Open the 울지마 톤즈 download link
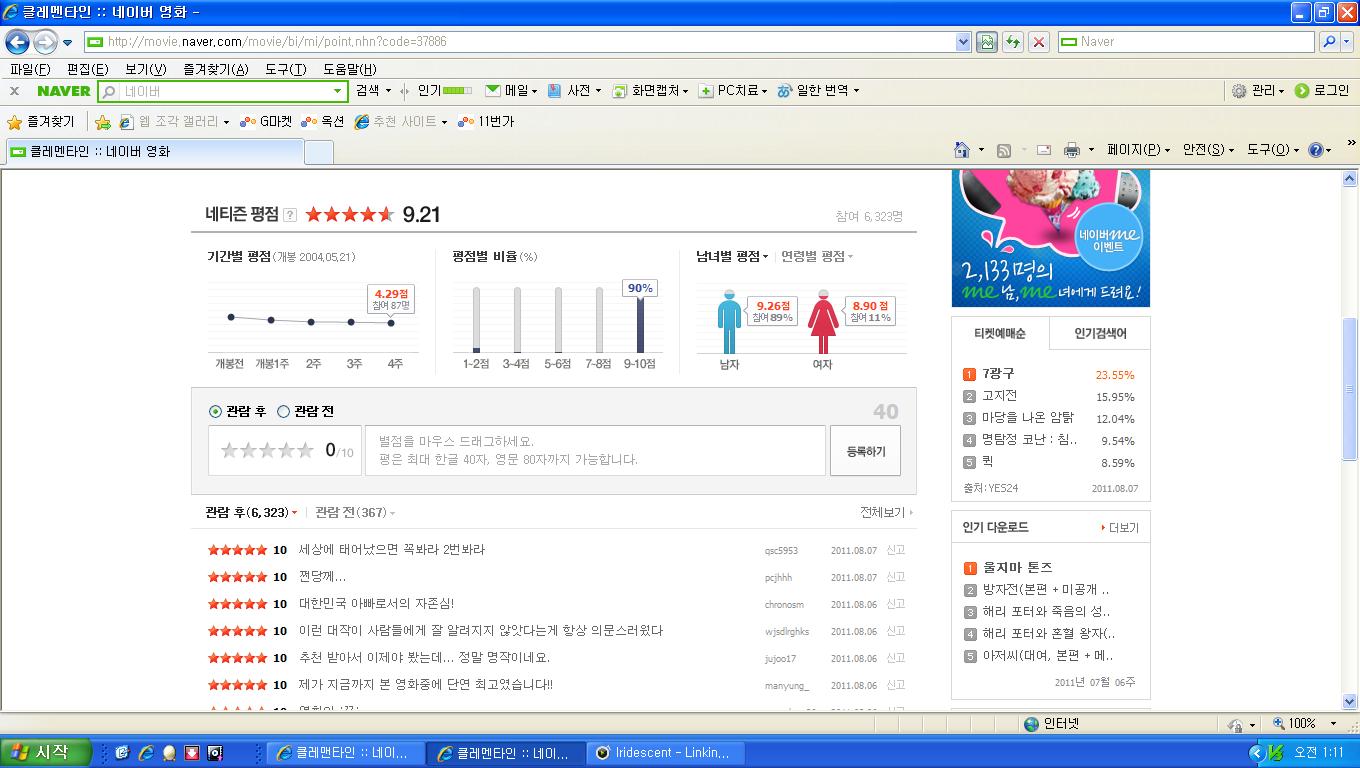This screenshot has height=768, width=1360. click(1017, 567)
